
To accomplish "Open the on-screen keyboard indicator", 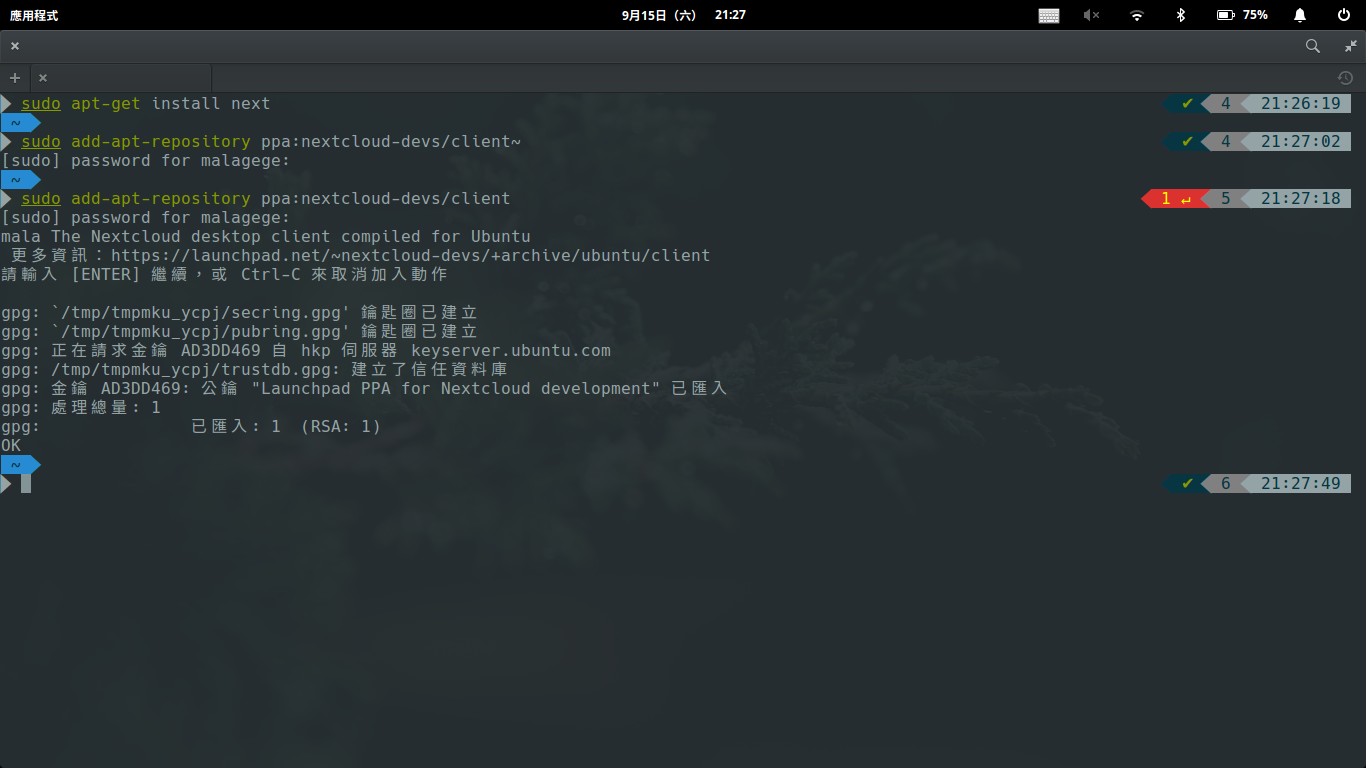I will click(x=1049, y=15).
